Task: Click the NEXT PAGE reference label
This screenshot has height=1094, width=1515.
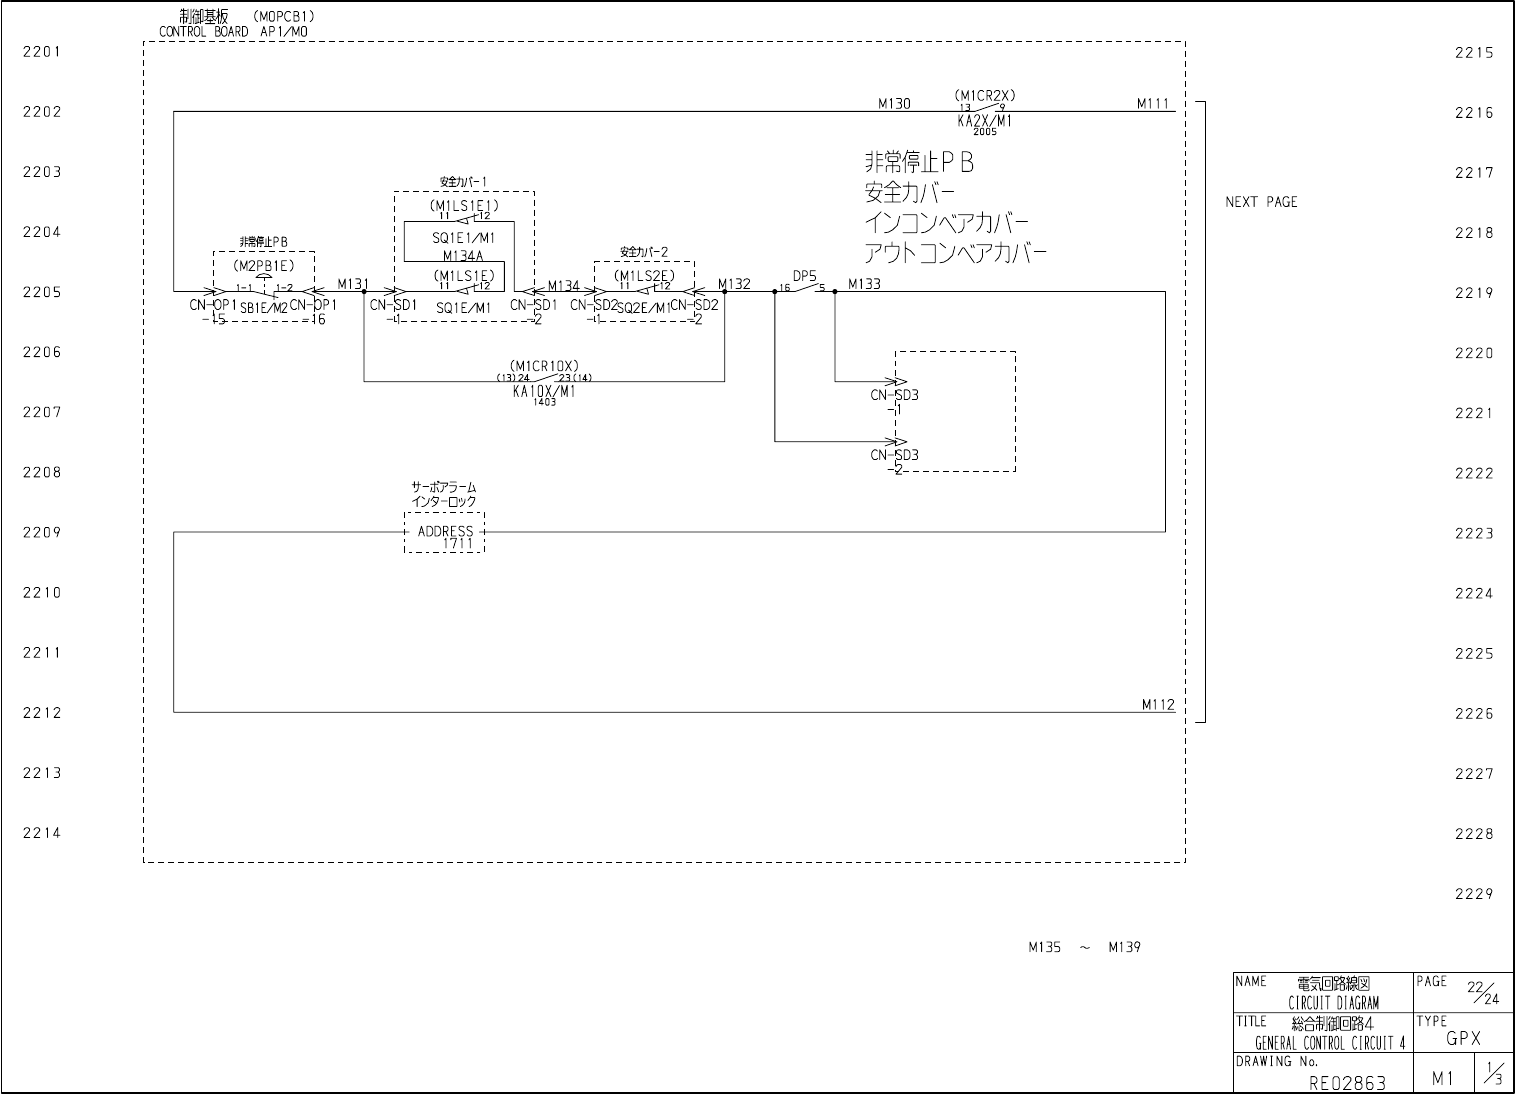Action: (1261, 202)
